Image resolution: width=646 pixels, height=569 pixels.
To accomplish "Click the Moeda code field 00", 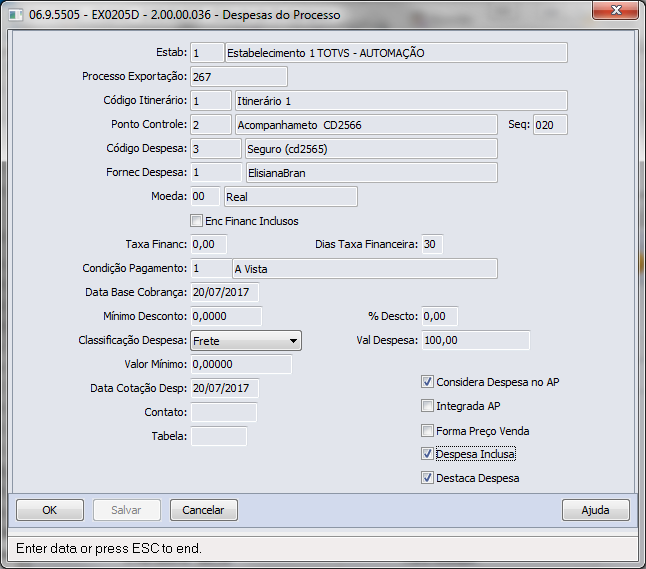I will pos(205,196).
